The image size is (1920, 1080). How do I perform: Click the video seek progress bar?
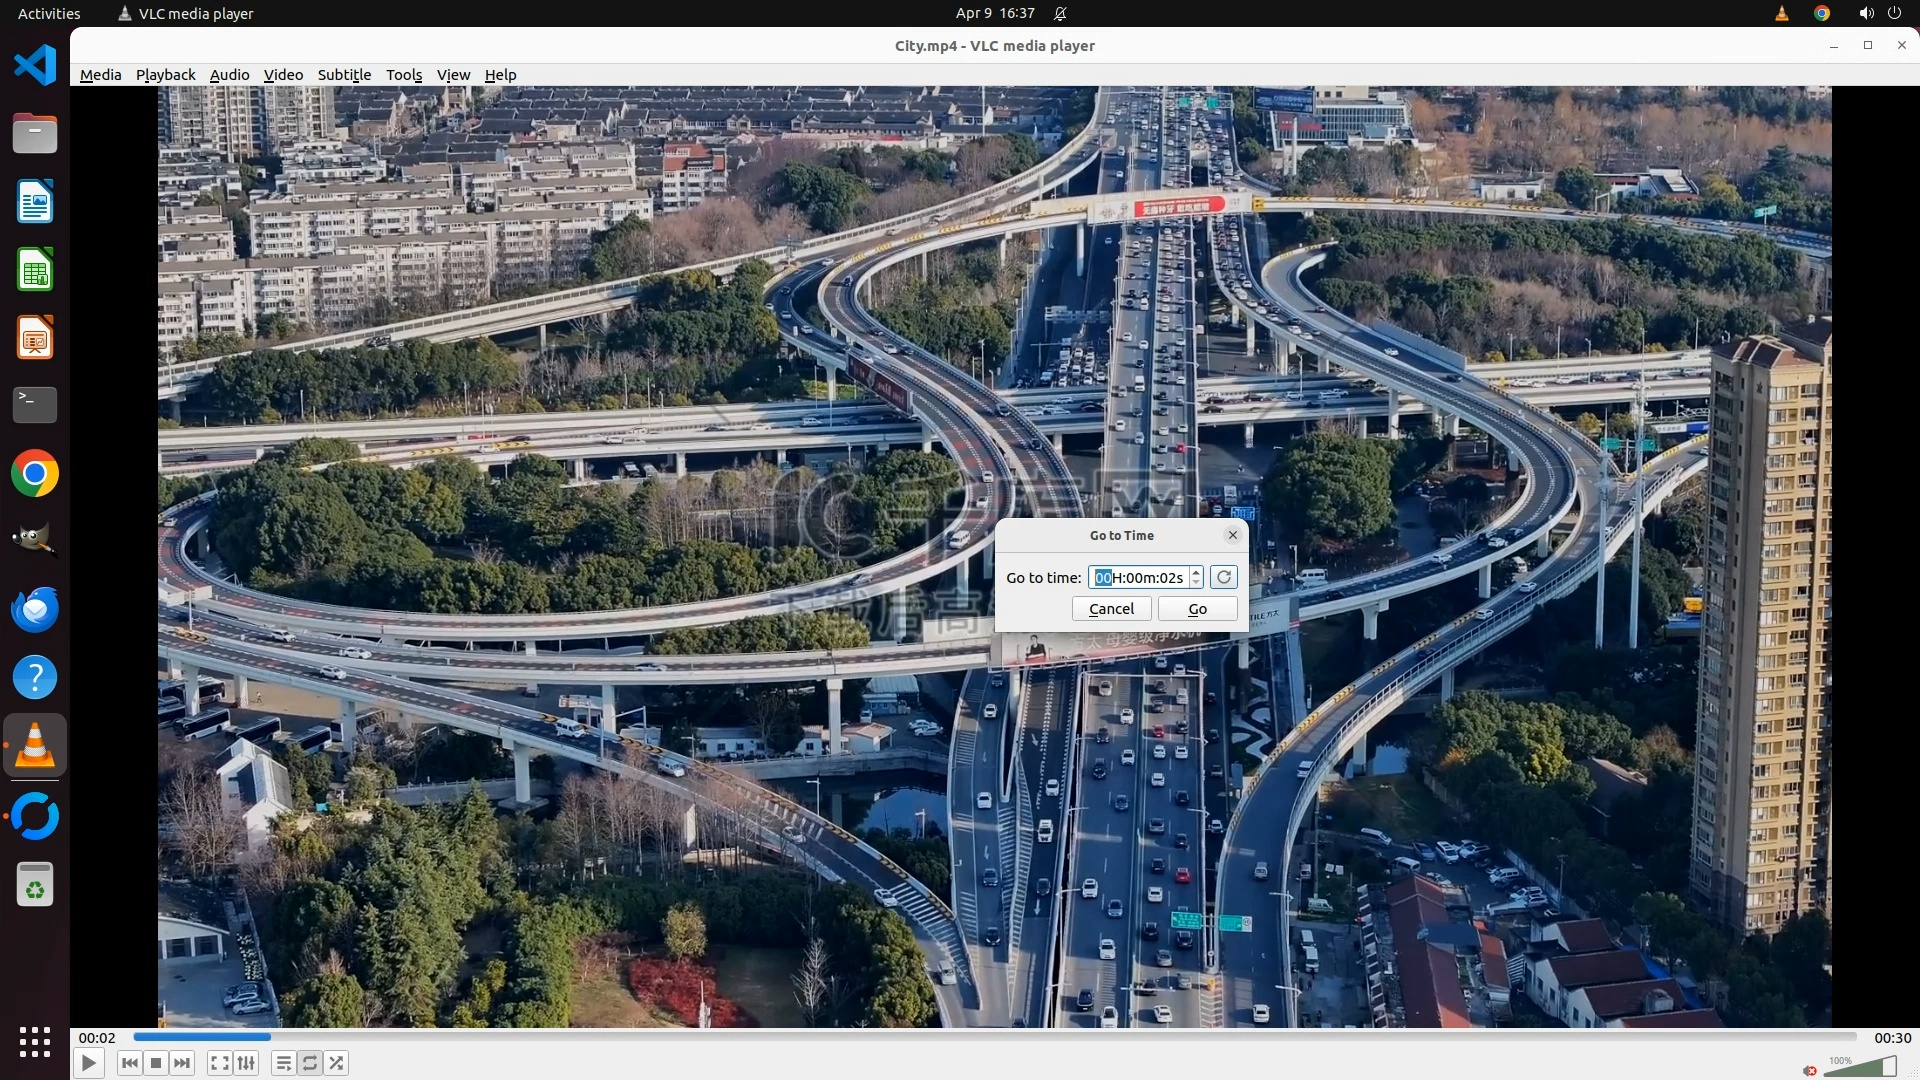coord(994,1037)
